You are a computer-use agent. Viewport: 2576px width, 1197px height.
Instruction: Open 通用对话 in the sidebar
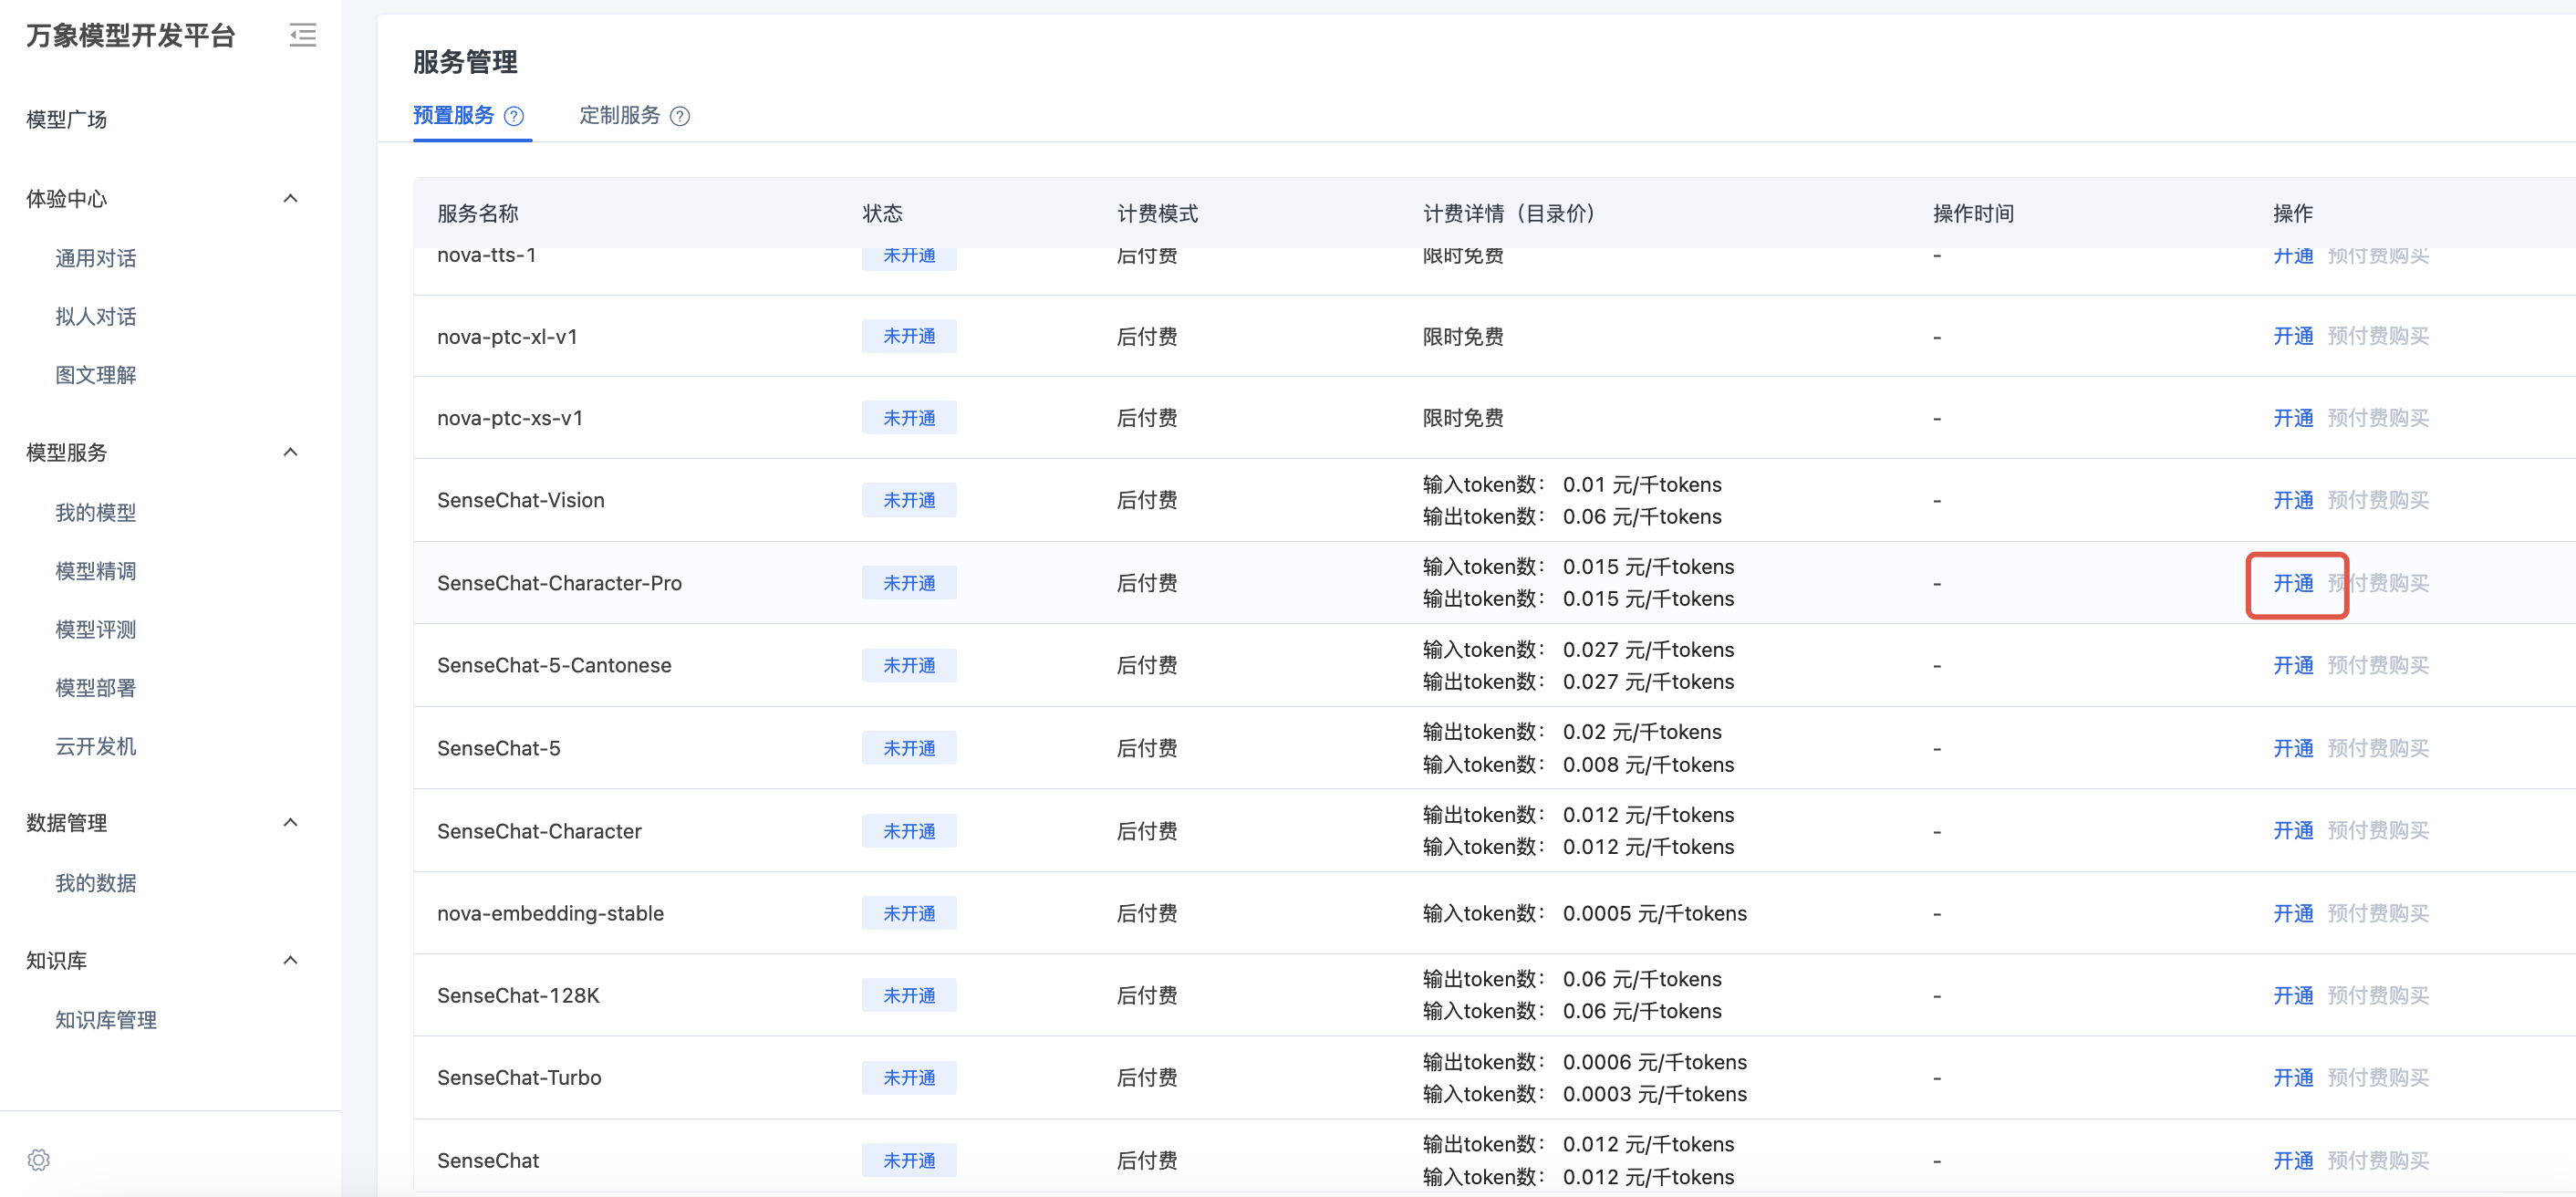tap(96, 258)
